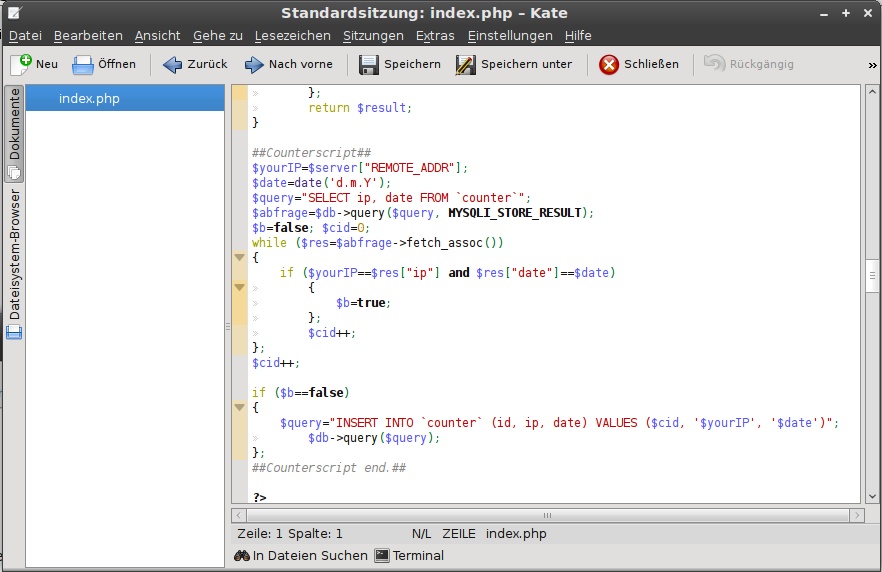882x572 pixels.
Task: Click Speichern unter save-as icon
Action: click(x=465, y=64)
